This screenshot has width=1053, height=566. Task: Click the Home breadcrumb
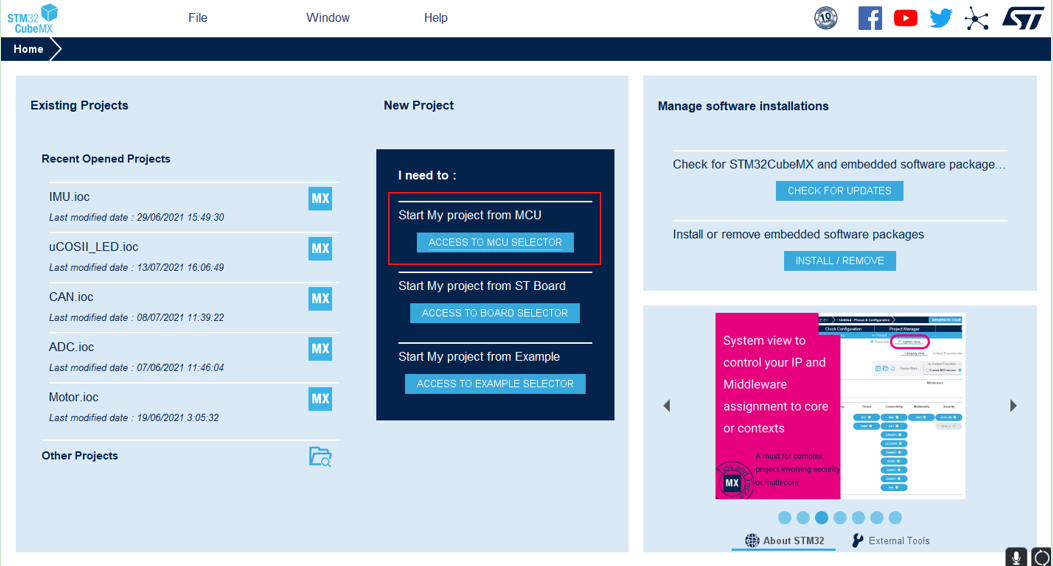(x=28, y=49)
